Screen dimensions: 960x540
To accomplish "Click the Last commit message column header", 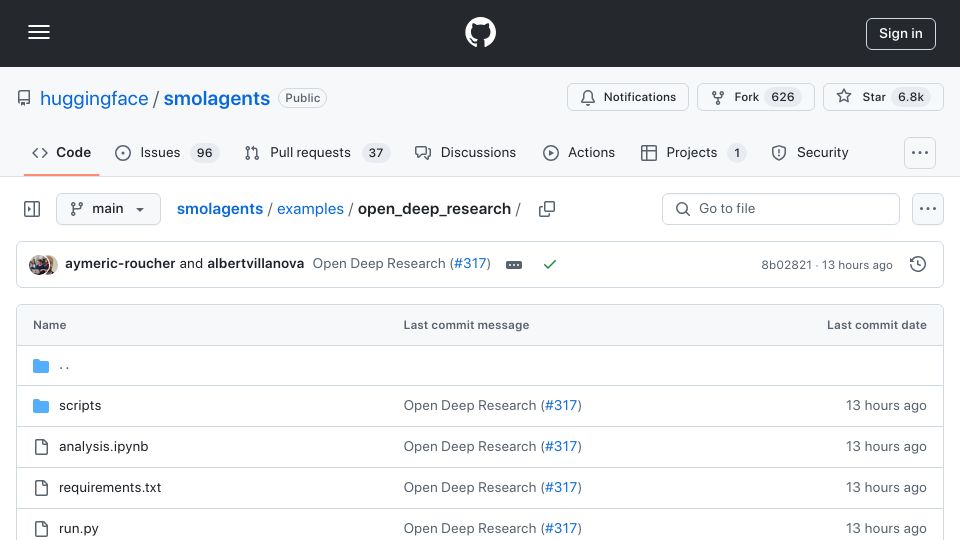I will pos(467,325).
